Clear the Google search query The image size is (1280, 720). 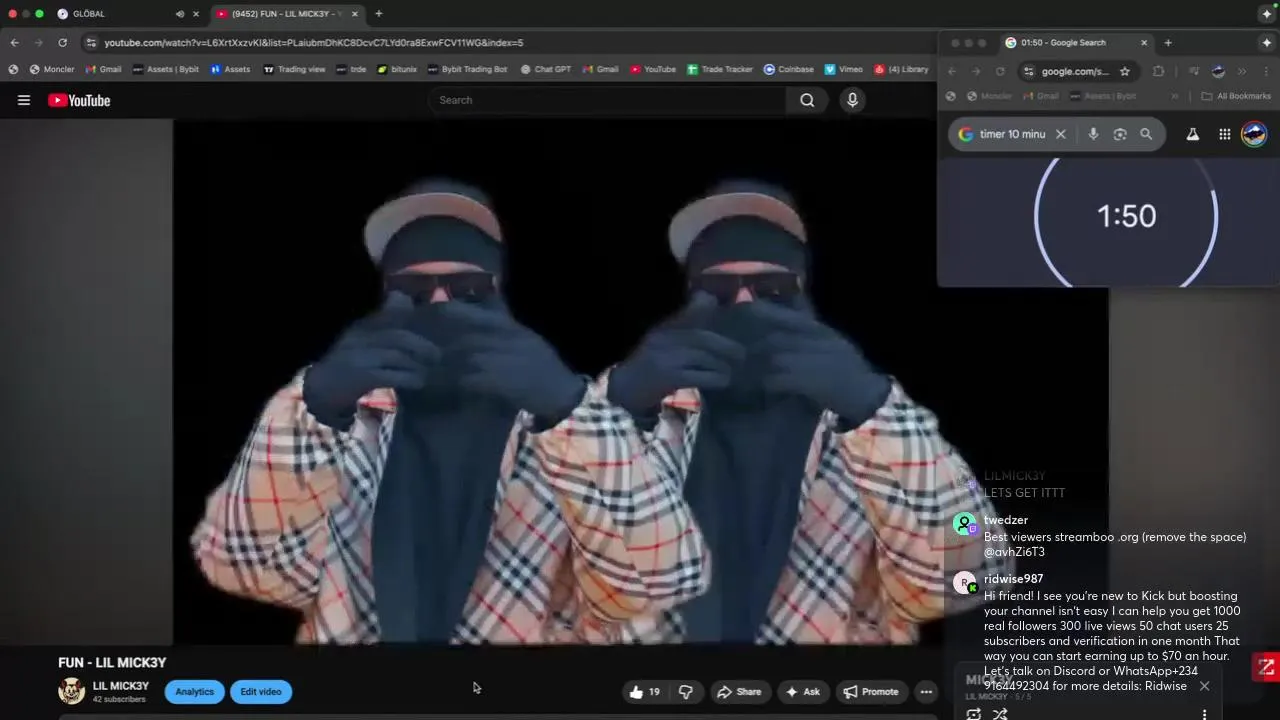point(1061,134)
